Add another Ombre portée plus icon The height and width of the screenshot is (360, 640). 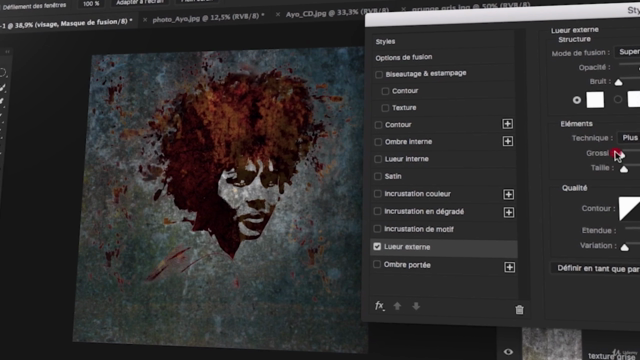(509, 267)
